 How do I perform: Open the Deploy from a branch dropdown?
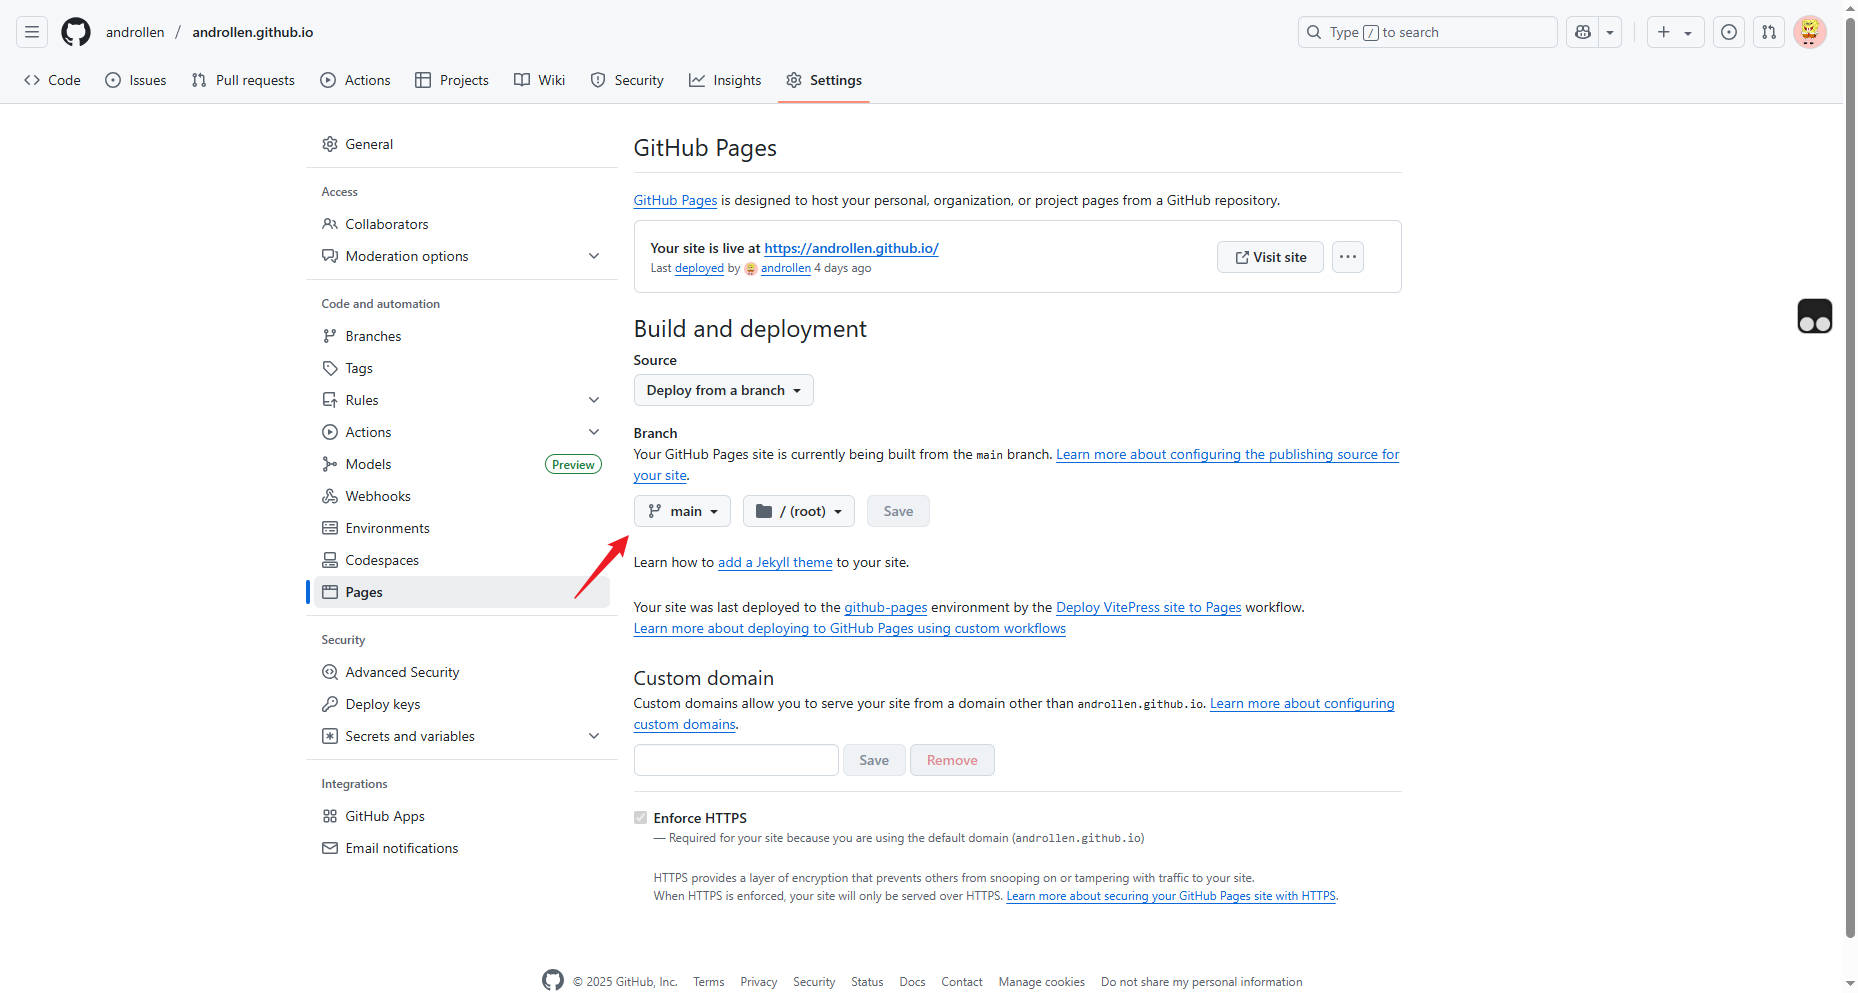coord(723,390)
